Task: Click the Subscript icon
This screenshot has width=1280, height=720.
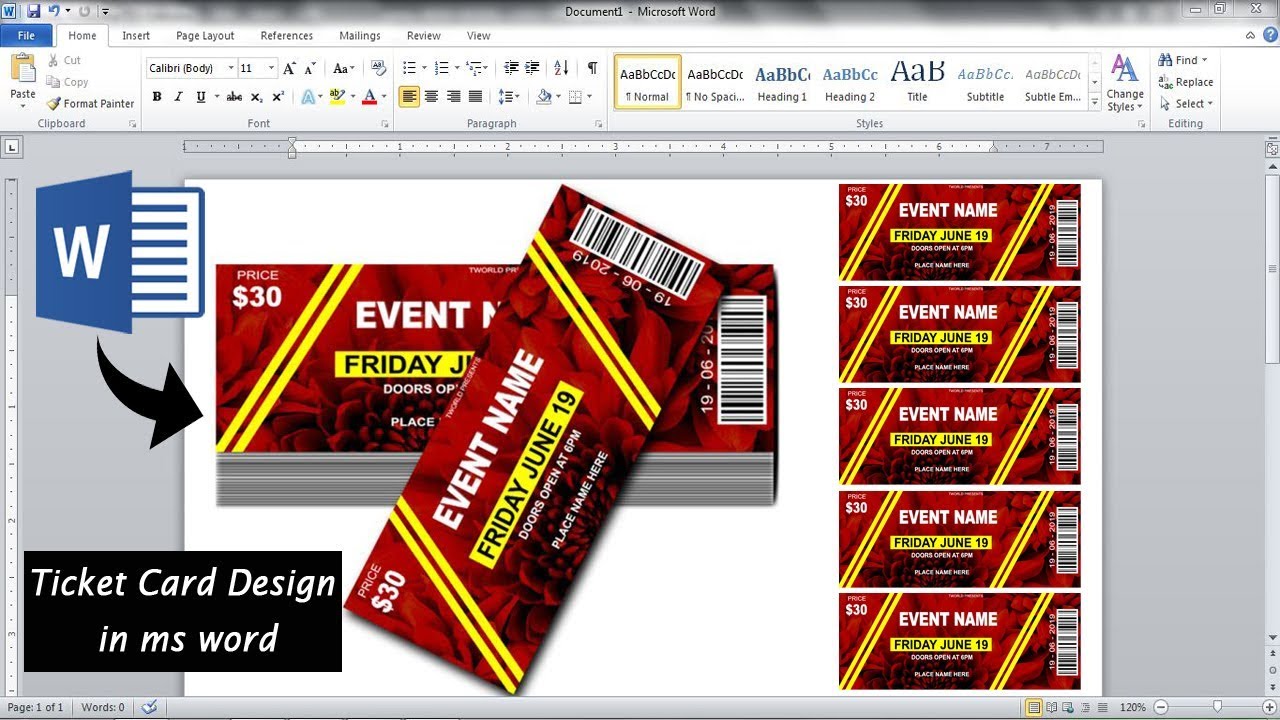Action: 256,97
